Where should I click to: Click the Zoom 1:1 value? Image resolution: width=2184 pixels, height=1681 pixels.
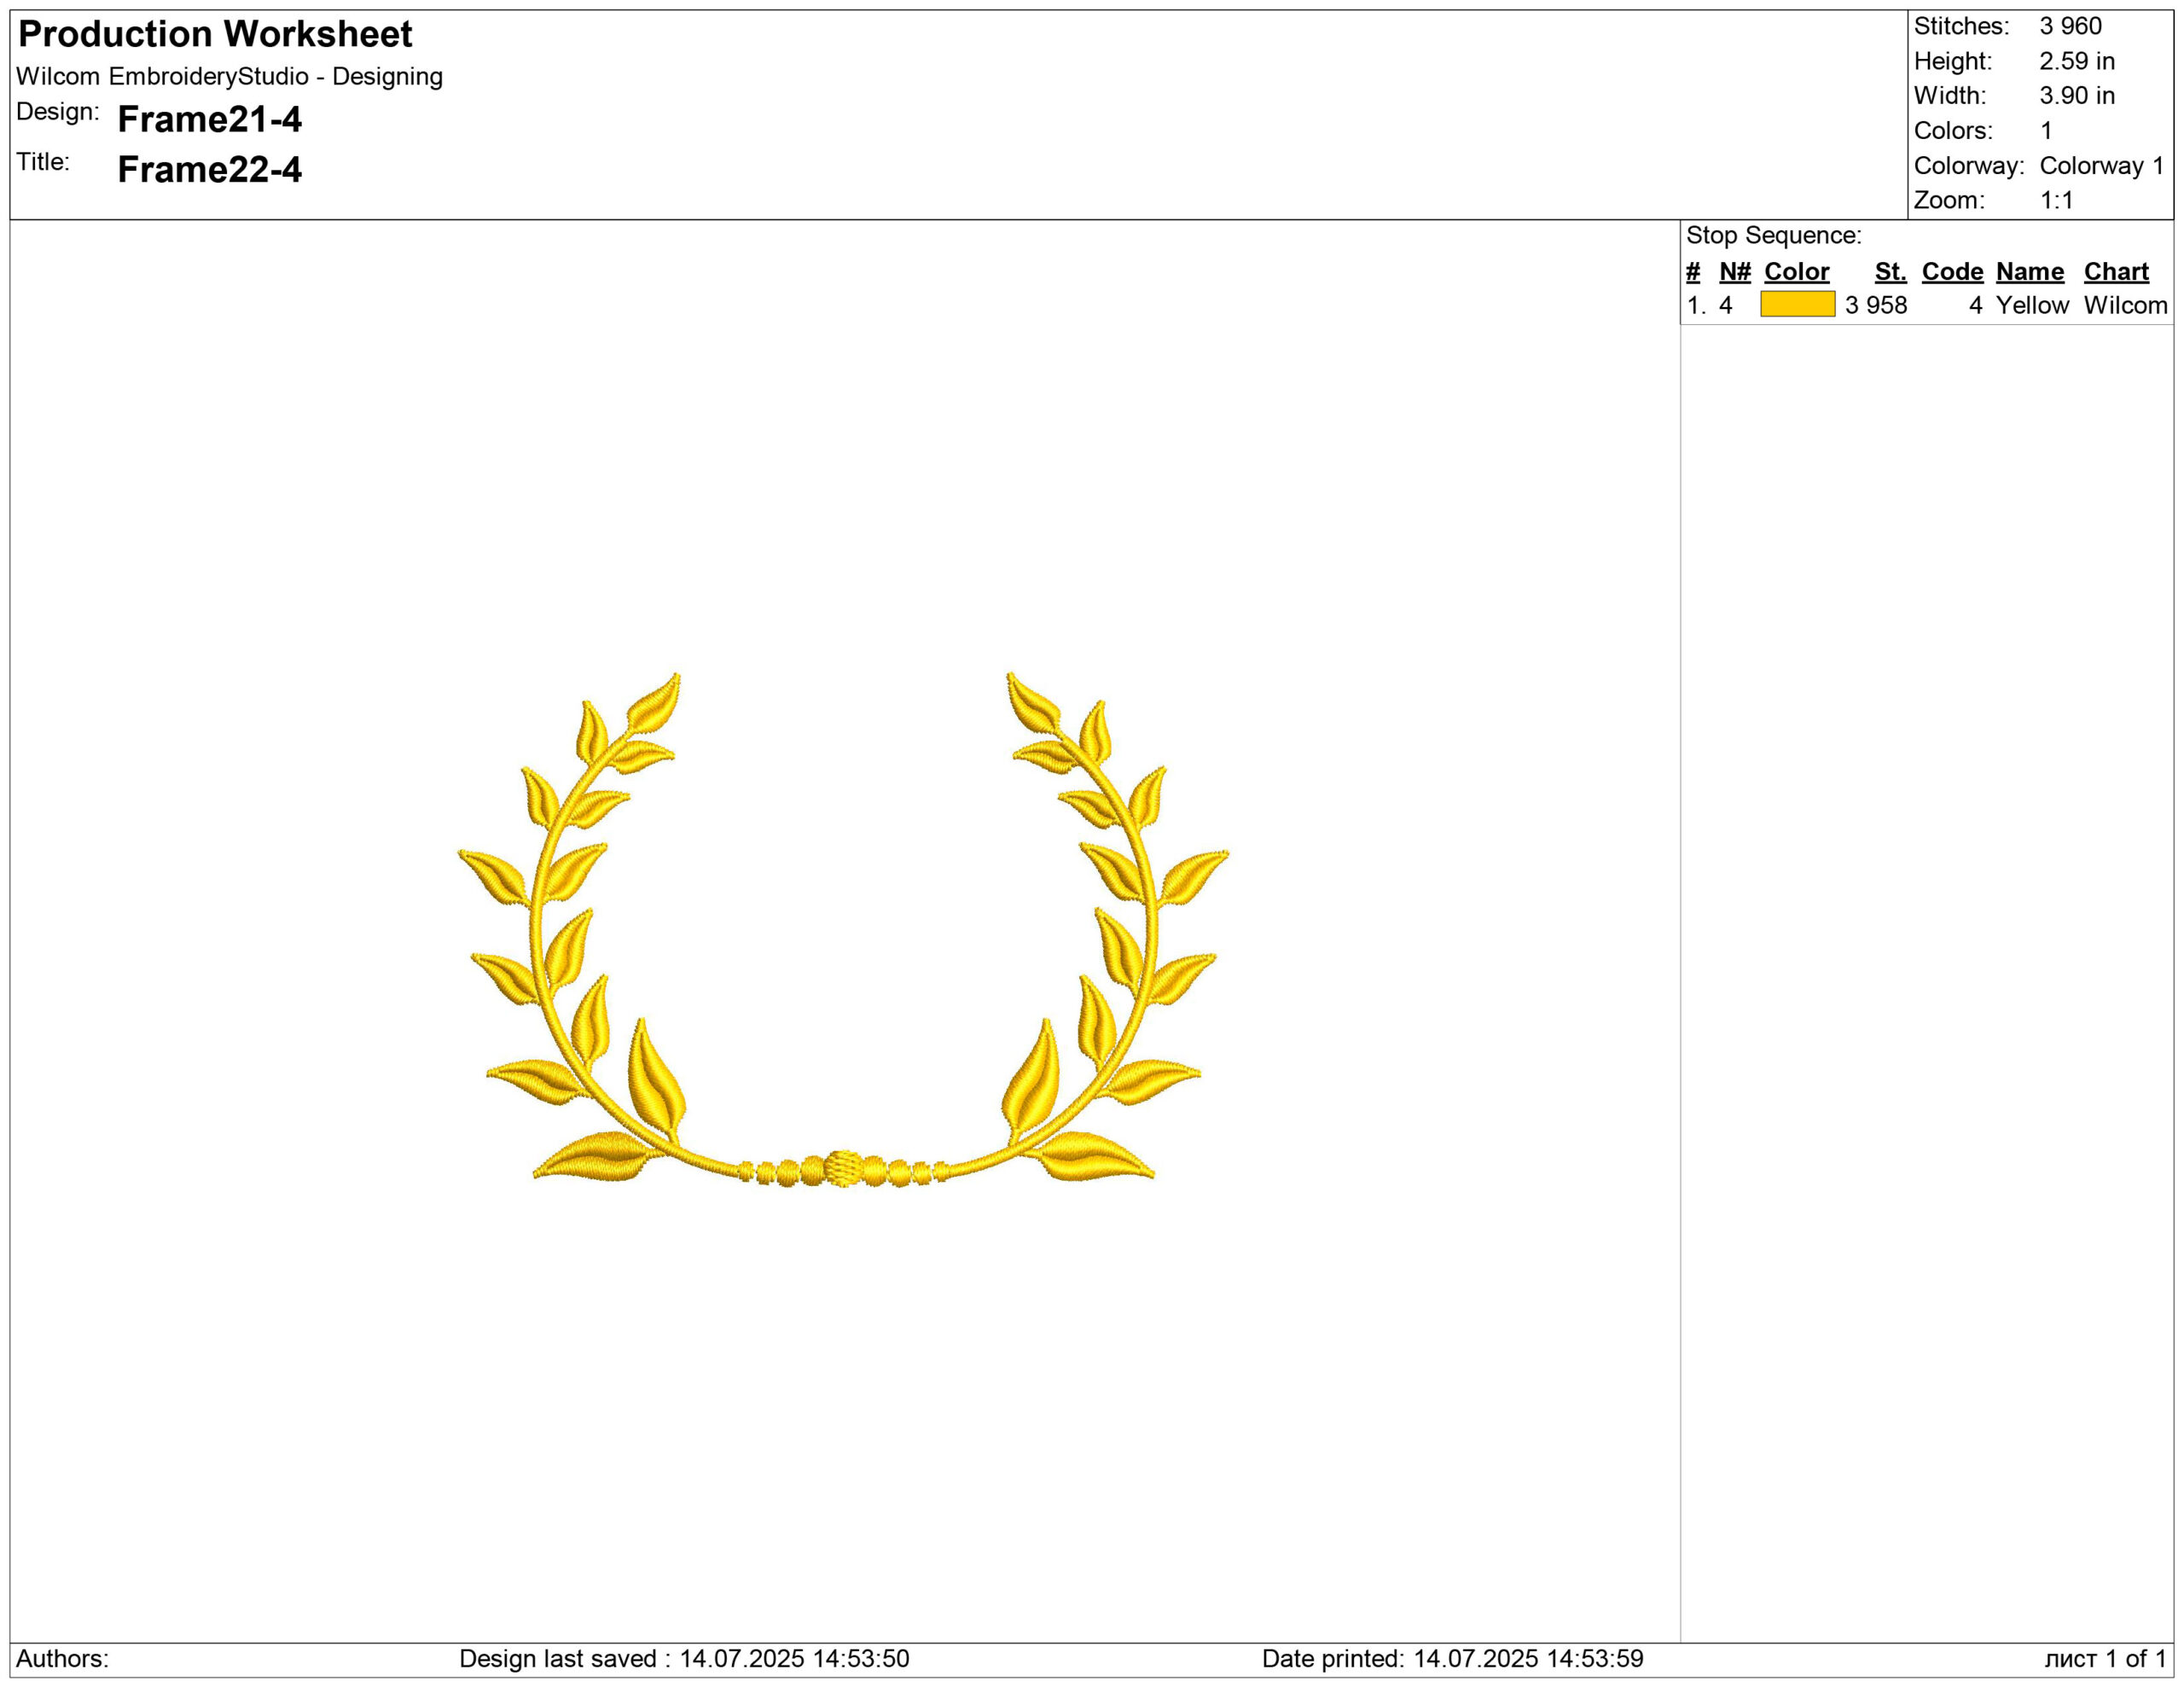click(2056, 201)
